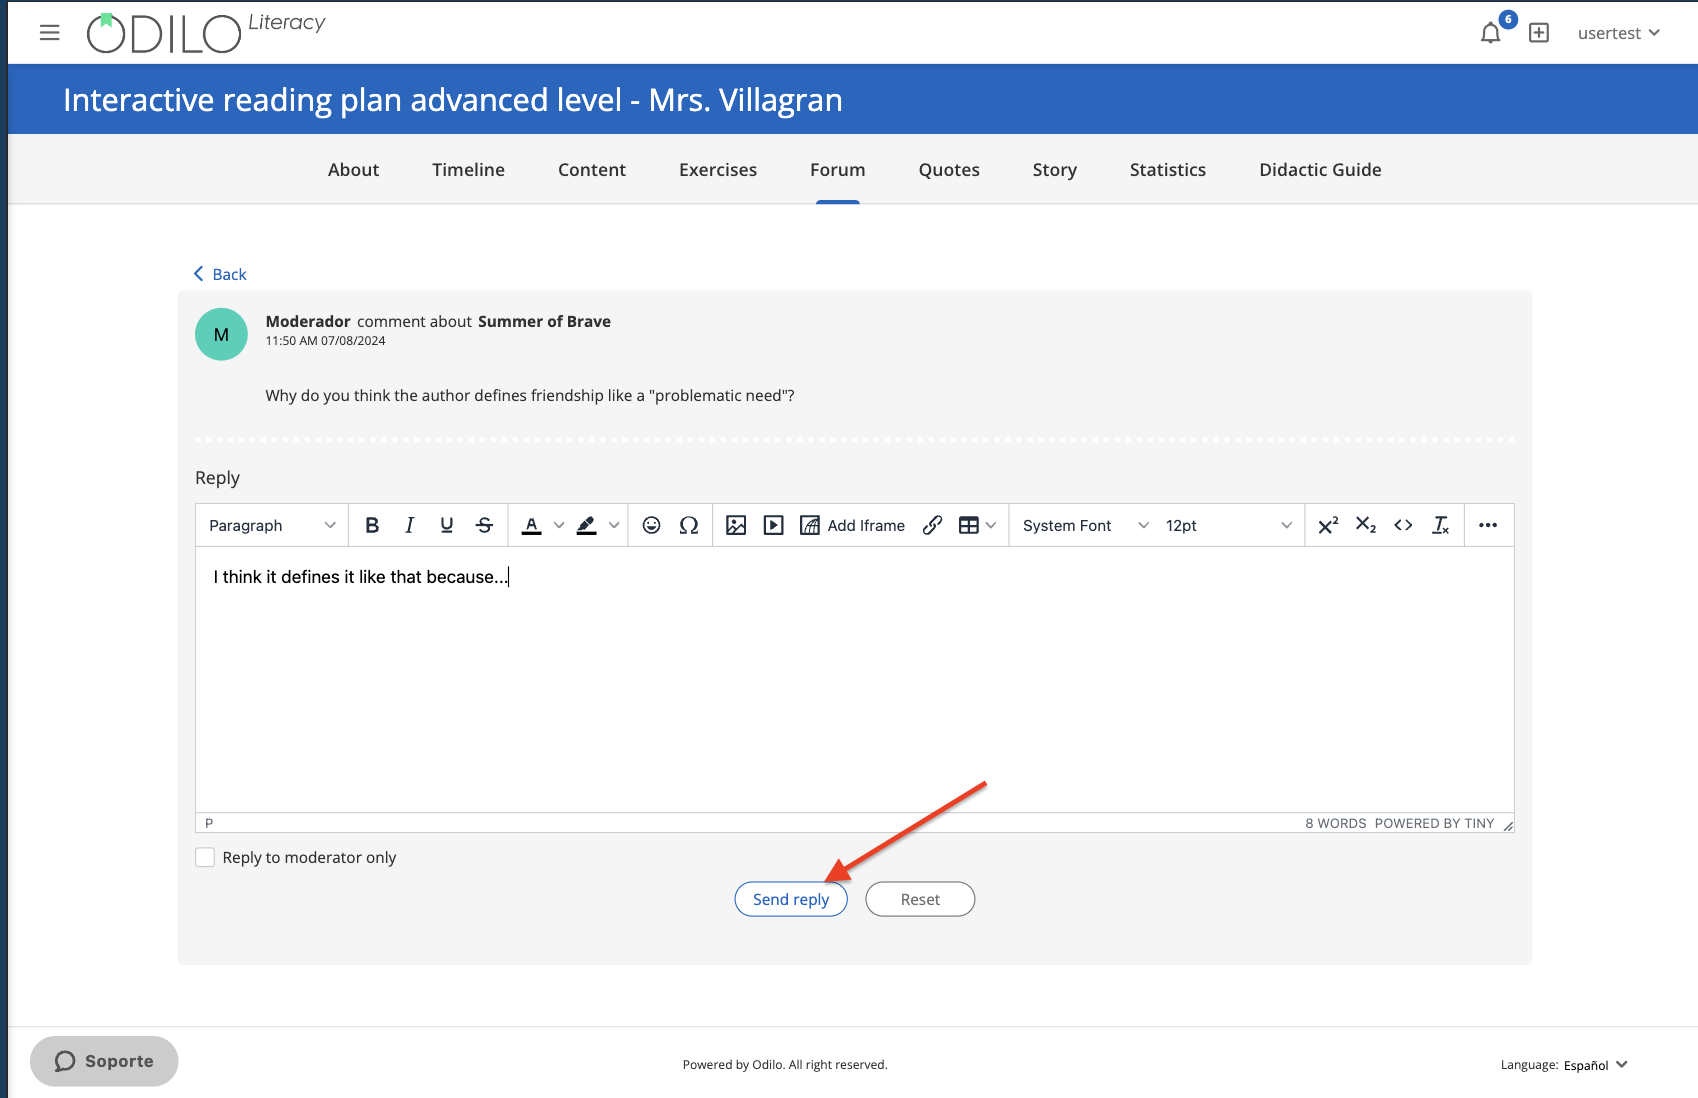The height and width of the screenshot is (1098, 1698).
Task: Open the emoji picker
Action: pos(651,525)
